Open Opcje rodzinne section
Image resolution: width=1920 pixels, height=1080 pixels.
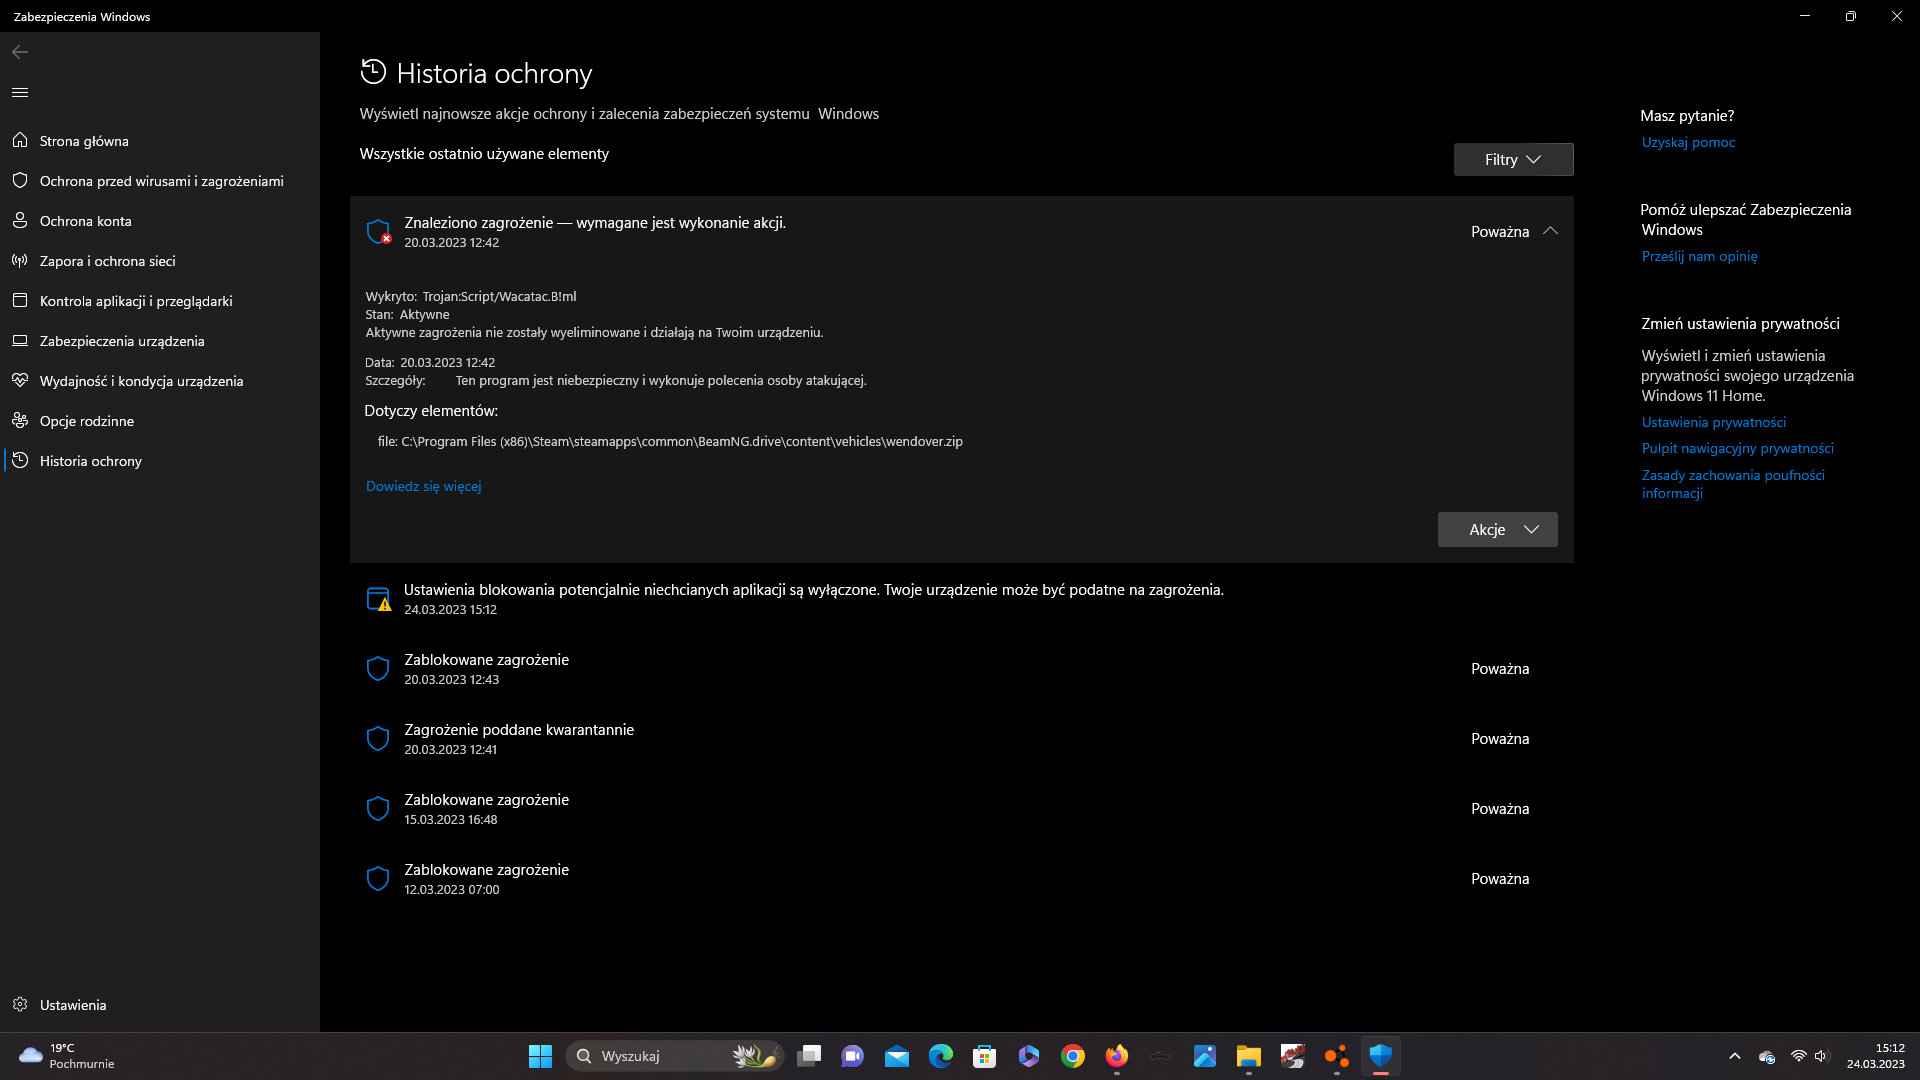pyautogui.click(x=160, y=421)
